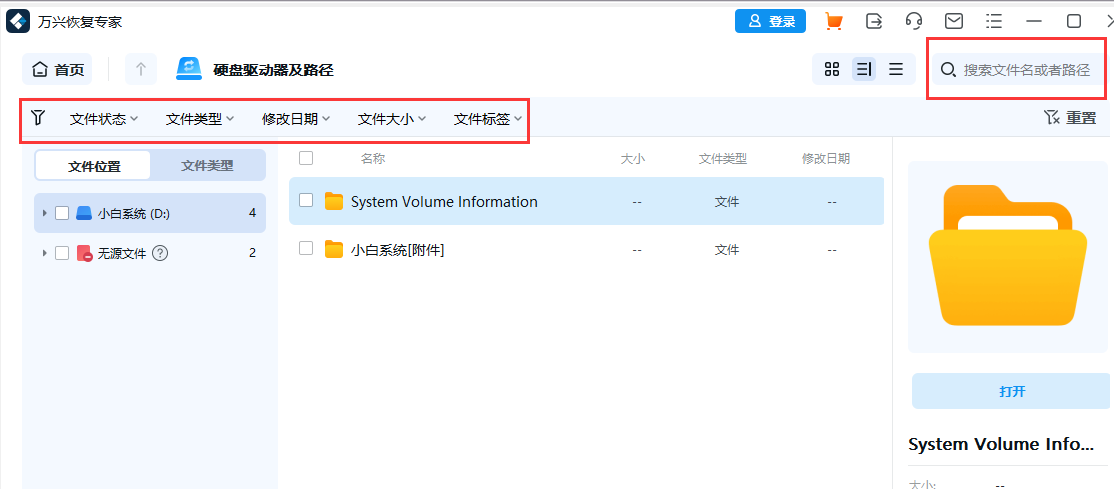Sort by the 修改日期 column header

point(826,158)
